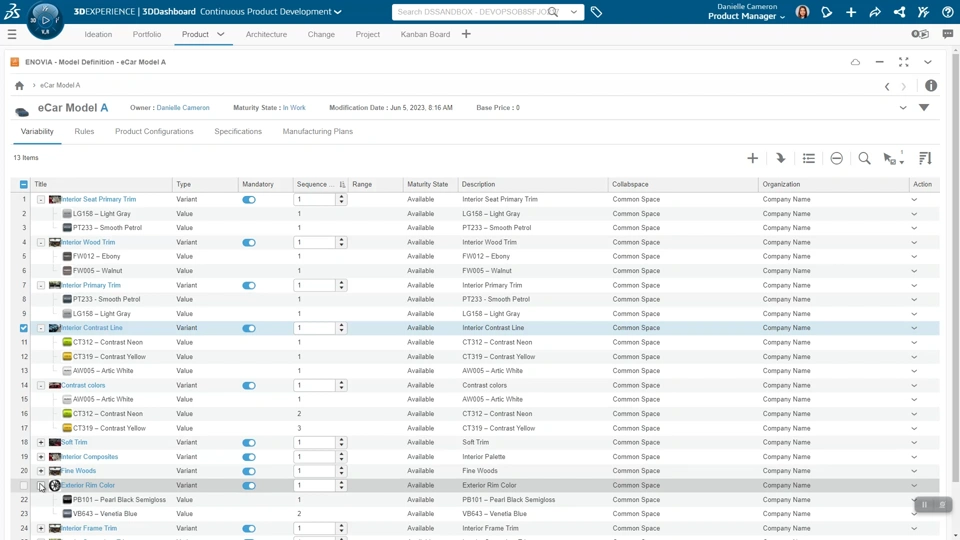Switch to the Rules tab

tap(84, 132)
